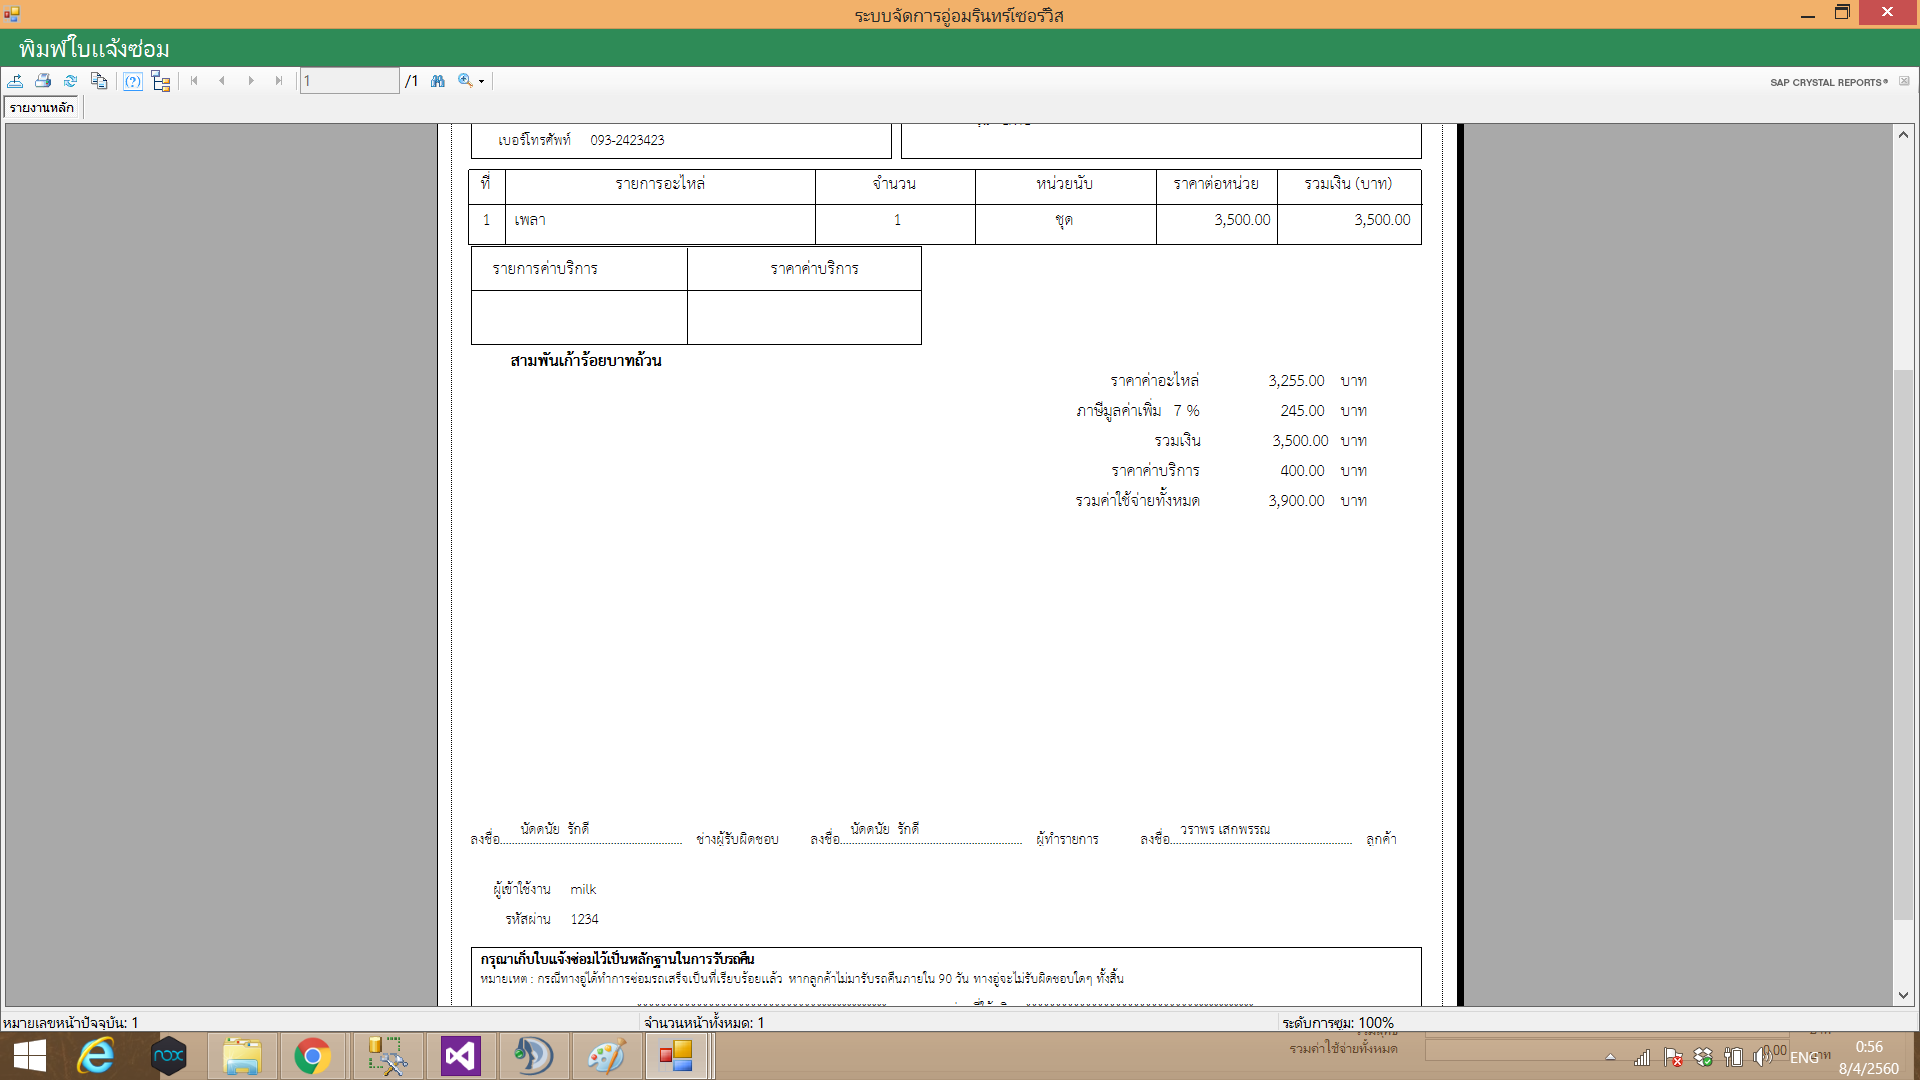Toggle the Parameter Panel button
The image size is (1920, 1080).
point(133,81)
